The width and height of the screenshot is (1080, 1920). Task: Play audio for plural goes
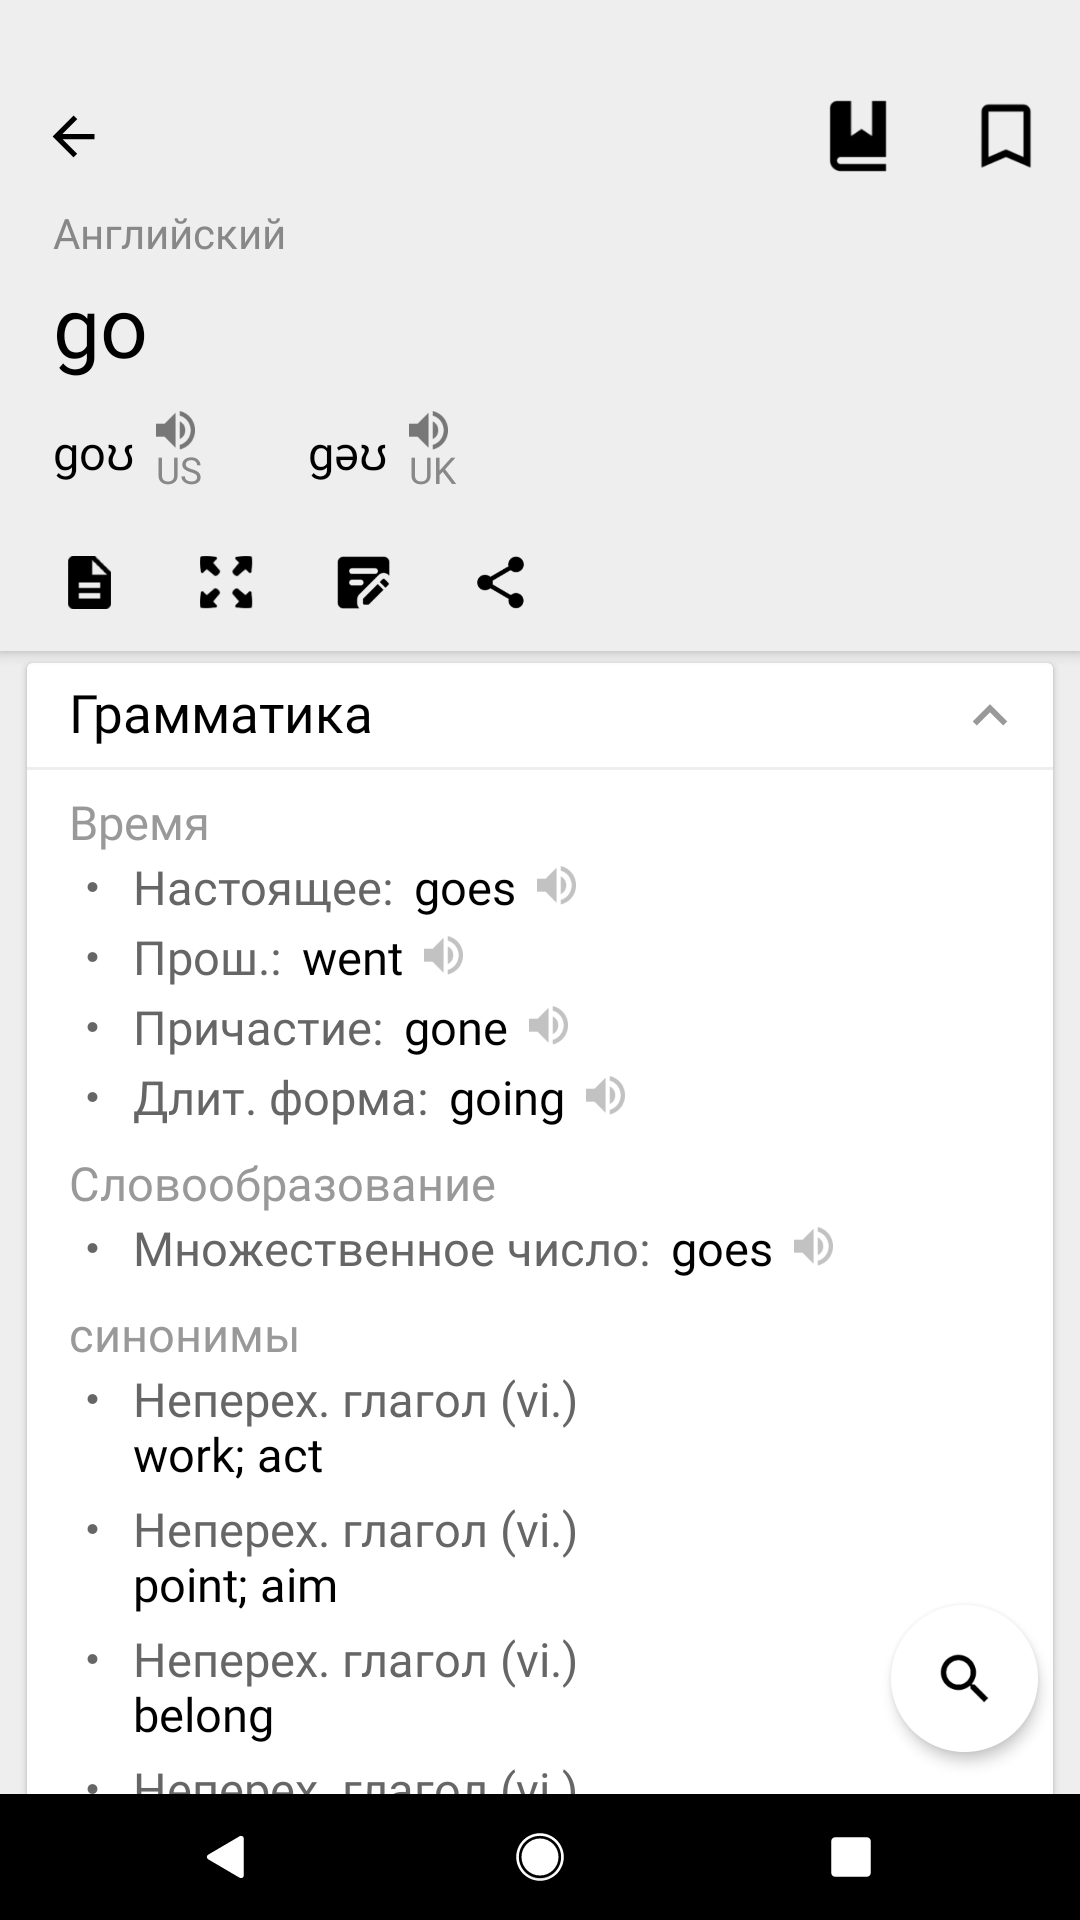[x=813, y=1247]
